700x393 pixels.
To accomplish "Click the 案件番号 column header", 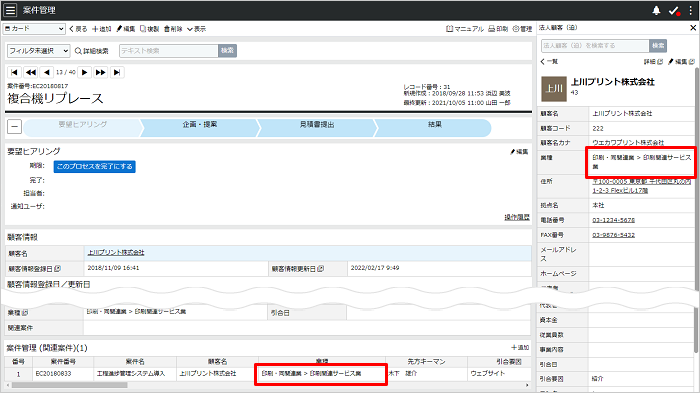I will click(63, 361).
